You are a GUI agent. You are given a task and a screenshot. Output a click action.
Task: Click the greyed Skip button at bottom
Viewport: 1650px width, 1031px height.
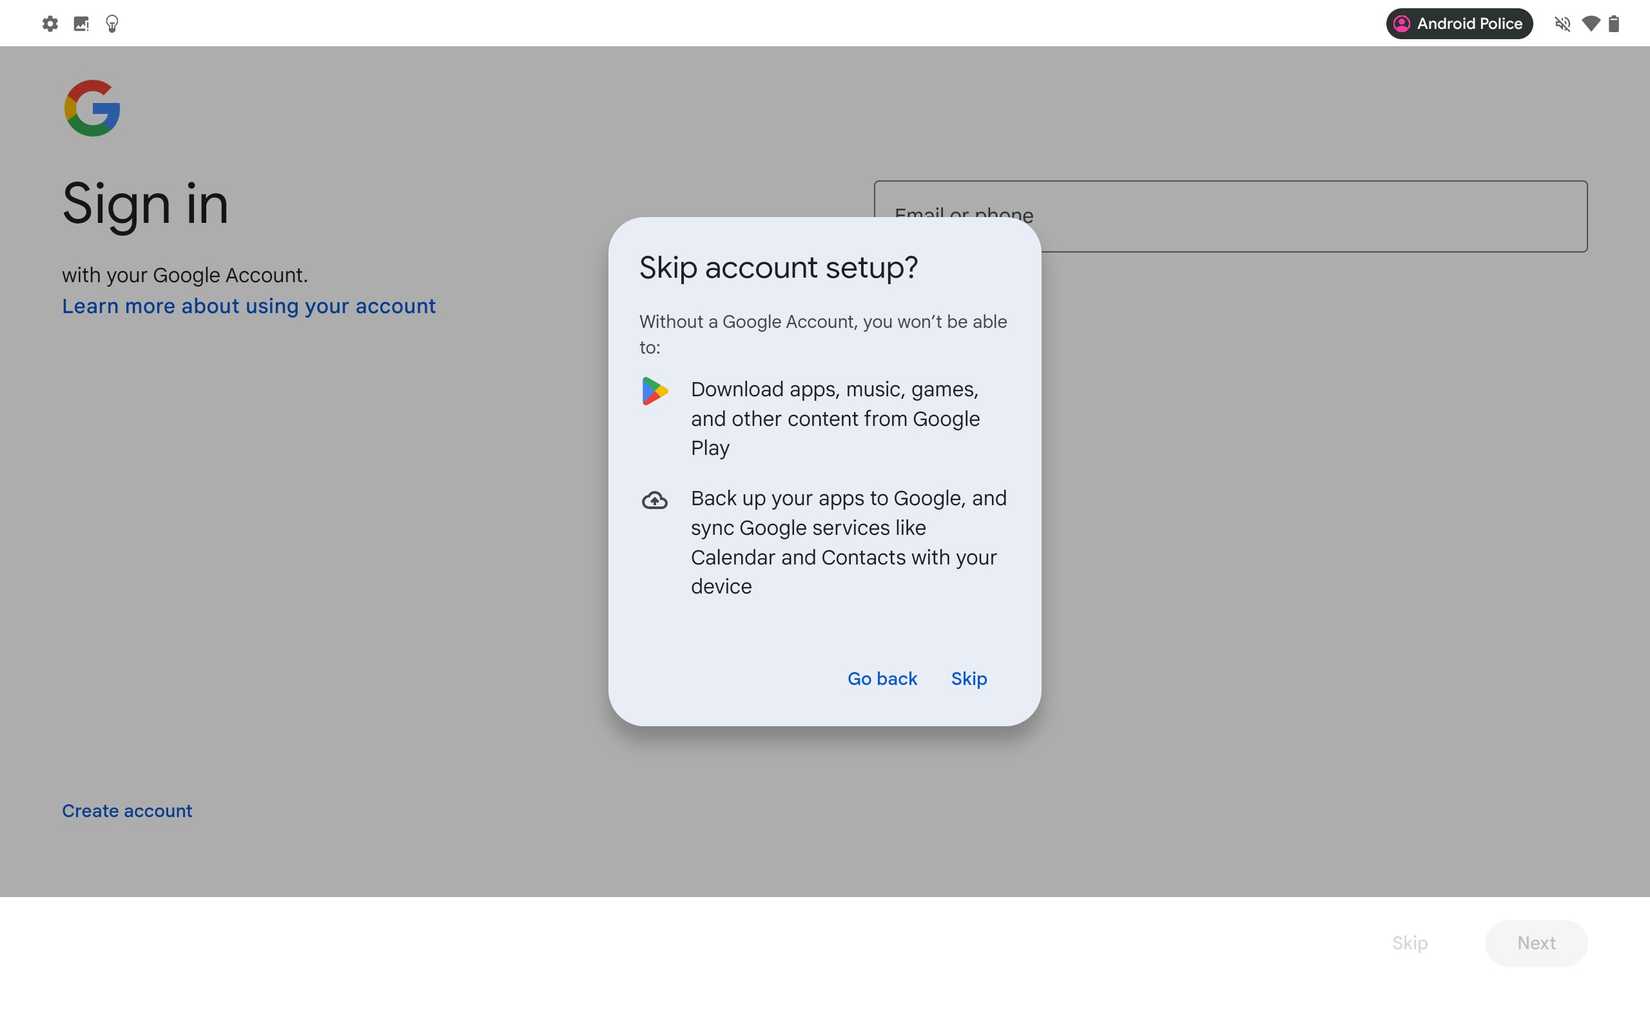(1410, 943)
